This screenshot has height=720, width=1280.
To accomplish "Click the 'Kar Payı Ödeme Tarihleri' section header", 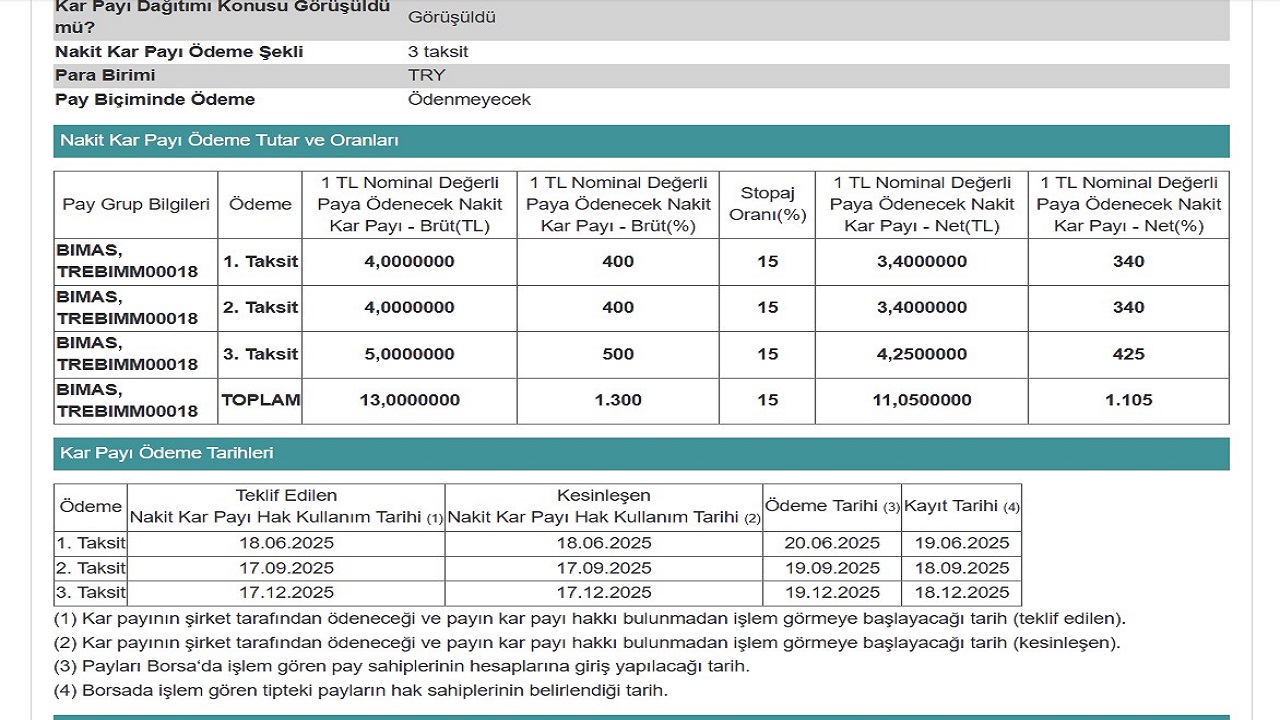I will [x=166, y=453].
